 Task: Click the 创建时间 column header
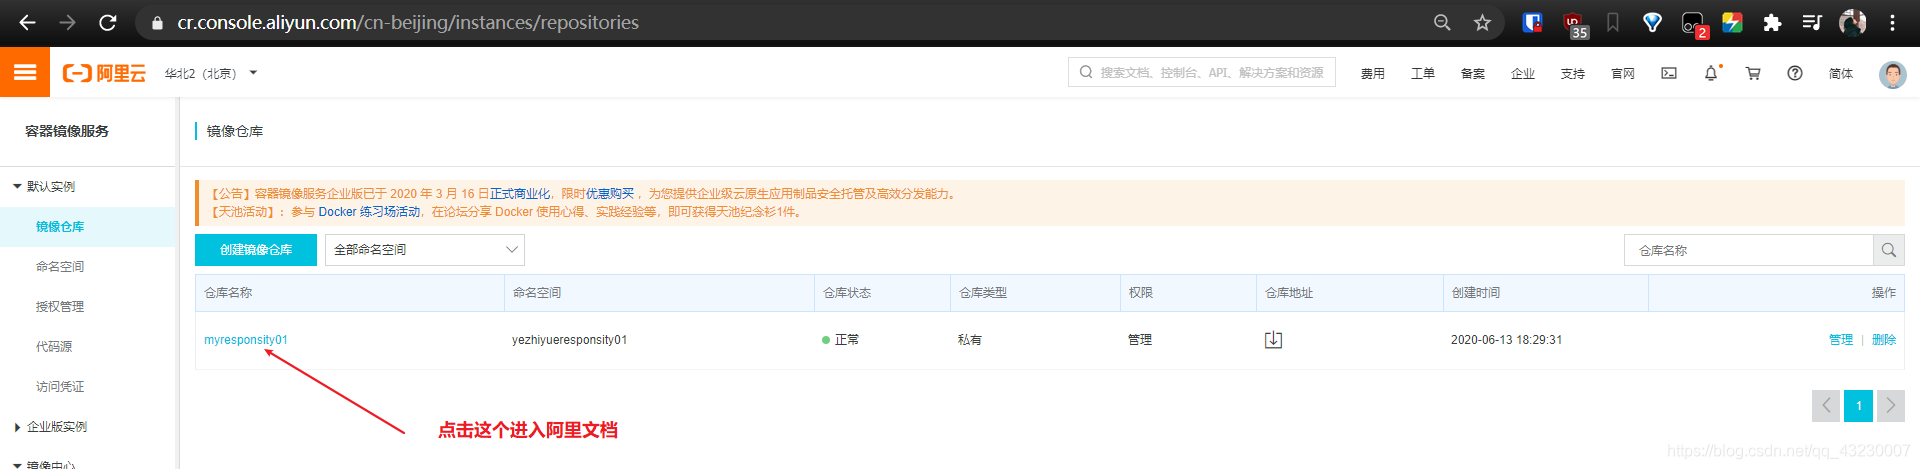(1476, 293)
